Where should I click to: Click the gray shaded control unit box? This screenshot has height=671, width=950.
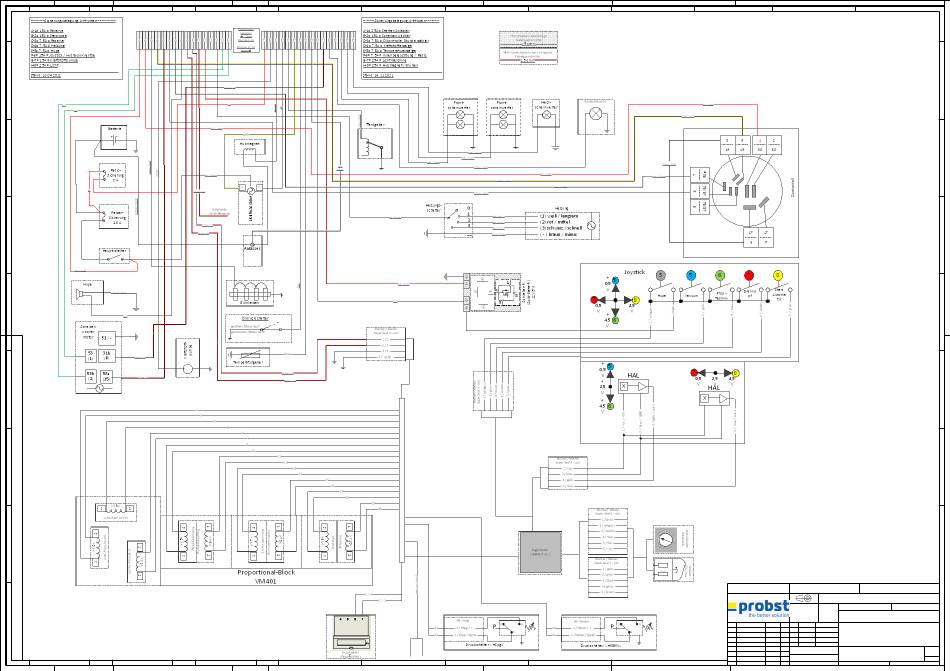540,552
